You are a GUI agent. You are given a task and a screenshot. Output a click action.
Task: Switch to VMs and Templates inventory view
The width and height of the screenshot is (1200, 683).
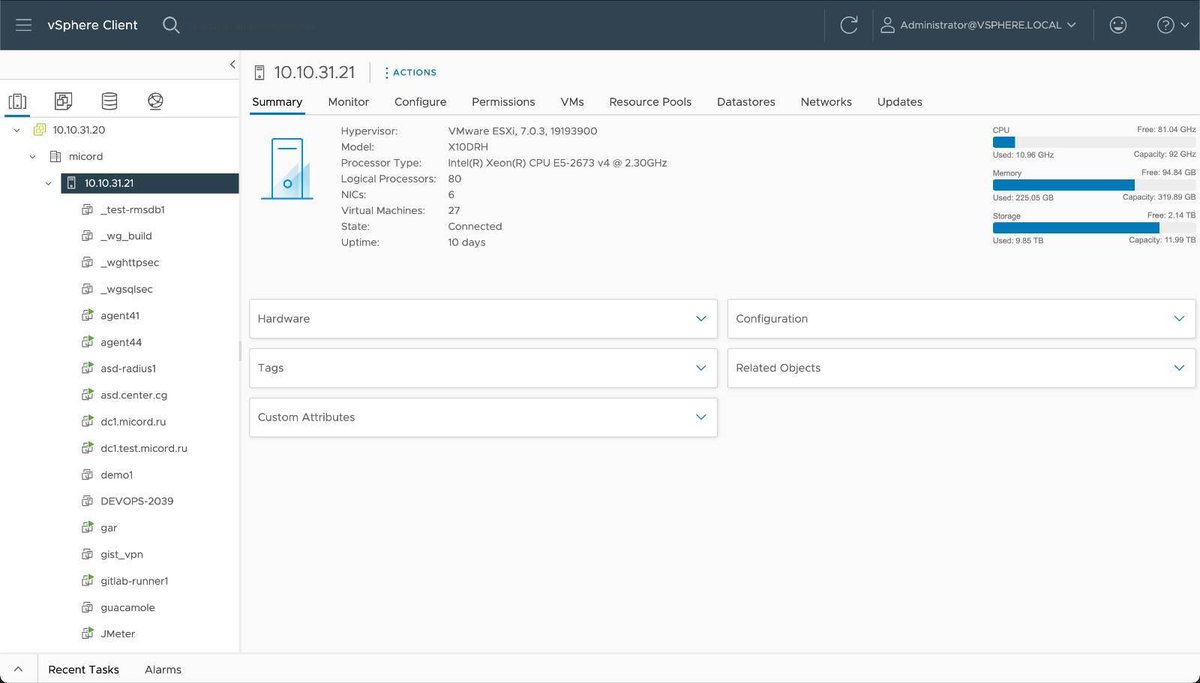tap(63, 101)
